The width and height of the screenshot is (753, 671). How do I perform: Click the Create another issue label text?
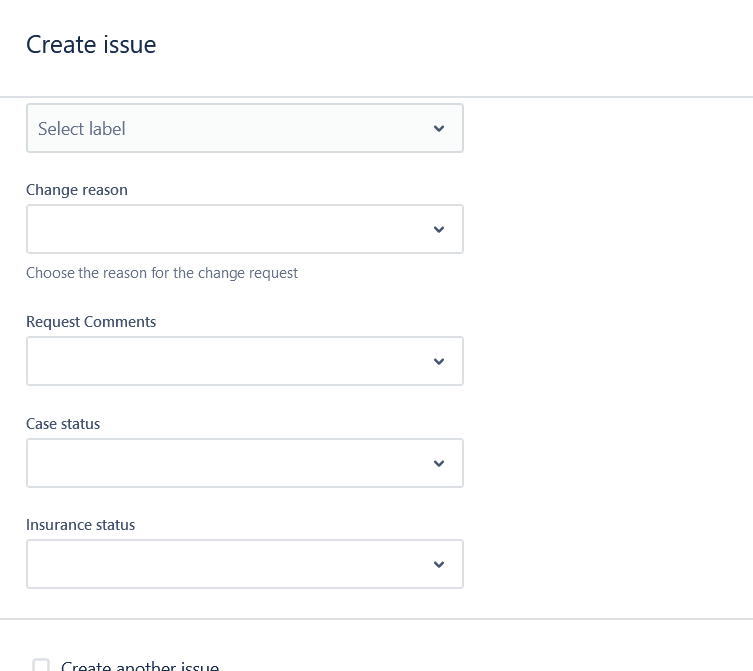[x=140, y=666]
